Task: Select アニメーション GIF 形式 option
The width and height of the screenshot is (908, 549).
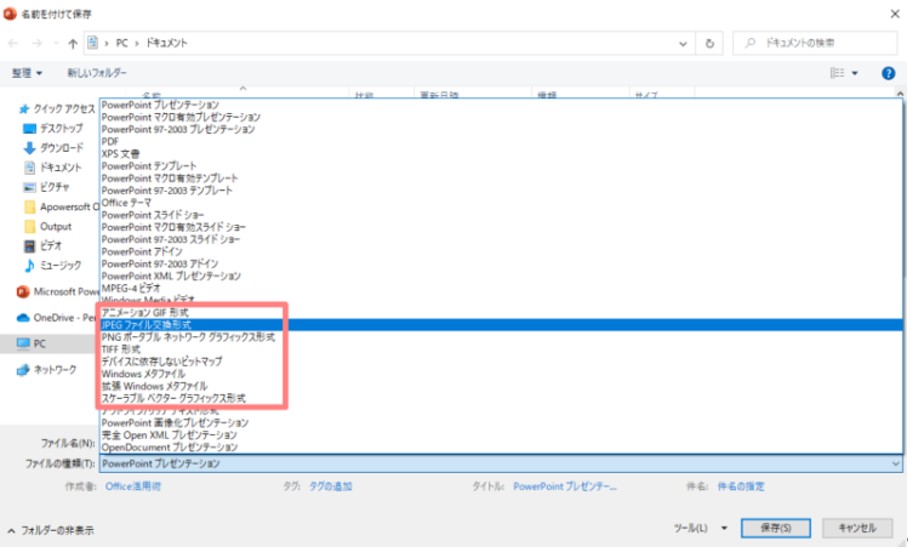Action: click(145, 313)
